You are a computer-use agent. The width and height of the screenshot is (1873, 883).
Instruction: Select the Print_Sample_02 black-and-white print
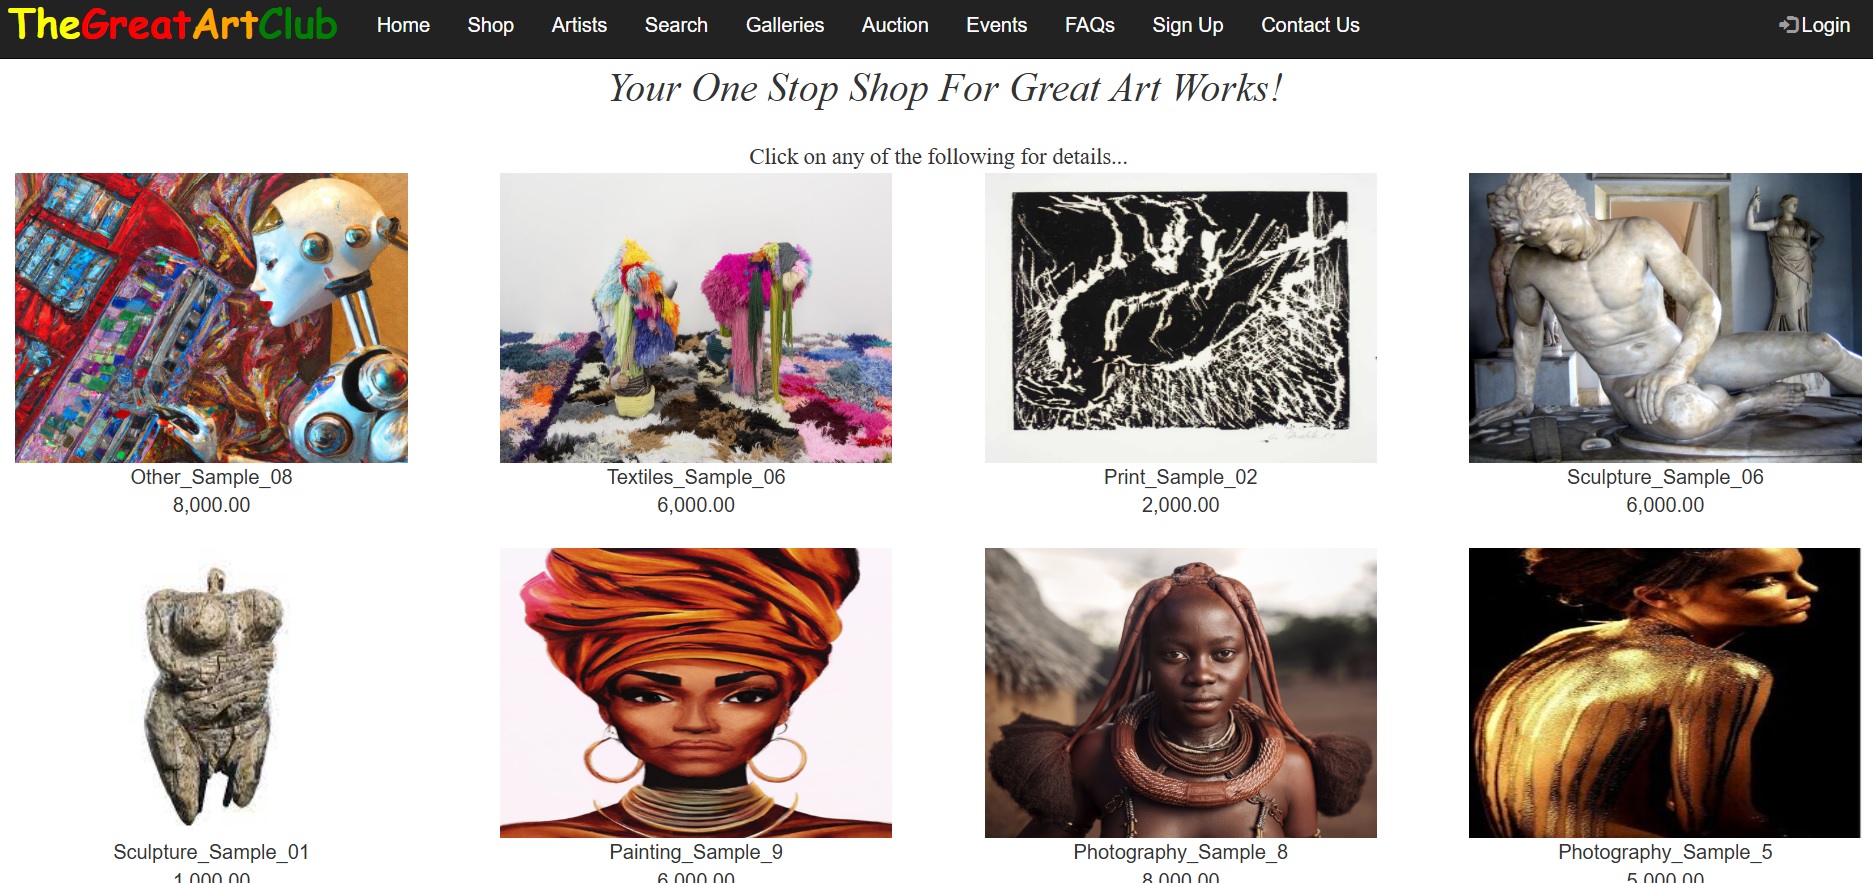[x=1181, y=318]
